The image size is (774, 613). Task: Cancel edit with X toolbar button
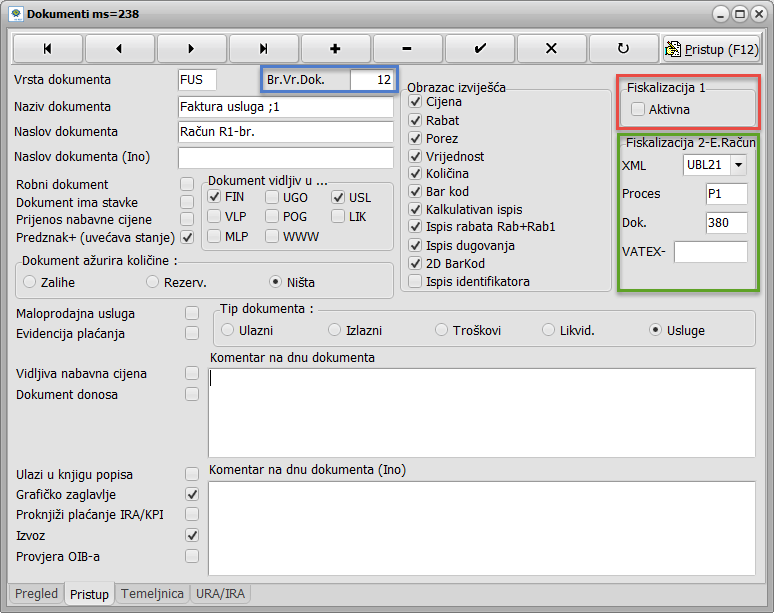[x=551, y=48]
